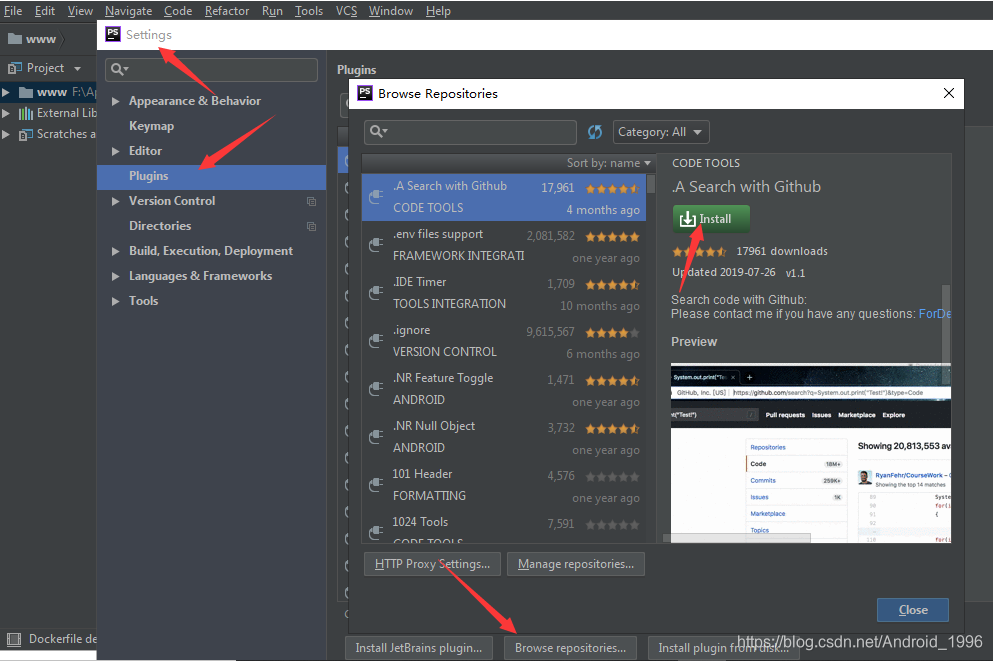Open the Sort by: name dropdown
This screenshot has height=661, width=993.
click(x=609, y=163)
